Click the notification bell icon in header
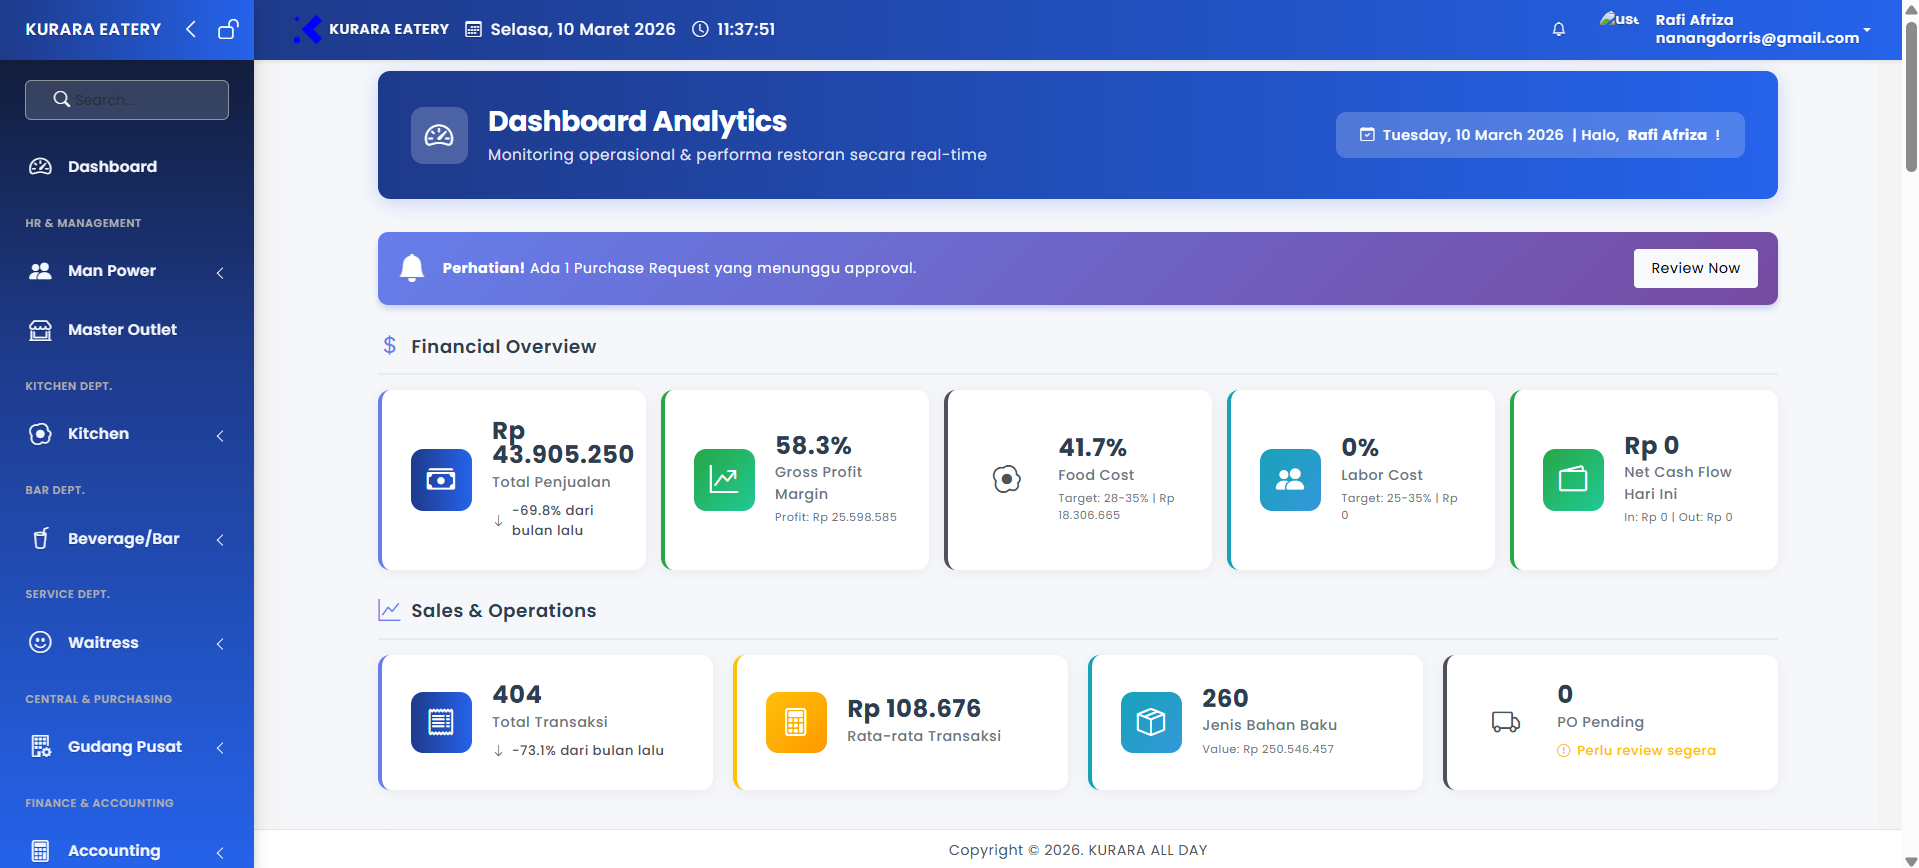 (x=1558, y=29)
